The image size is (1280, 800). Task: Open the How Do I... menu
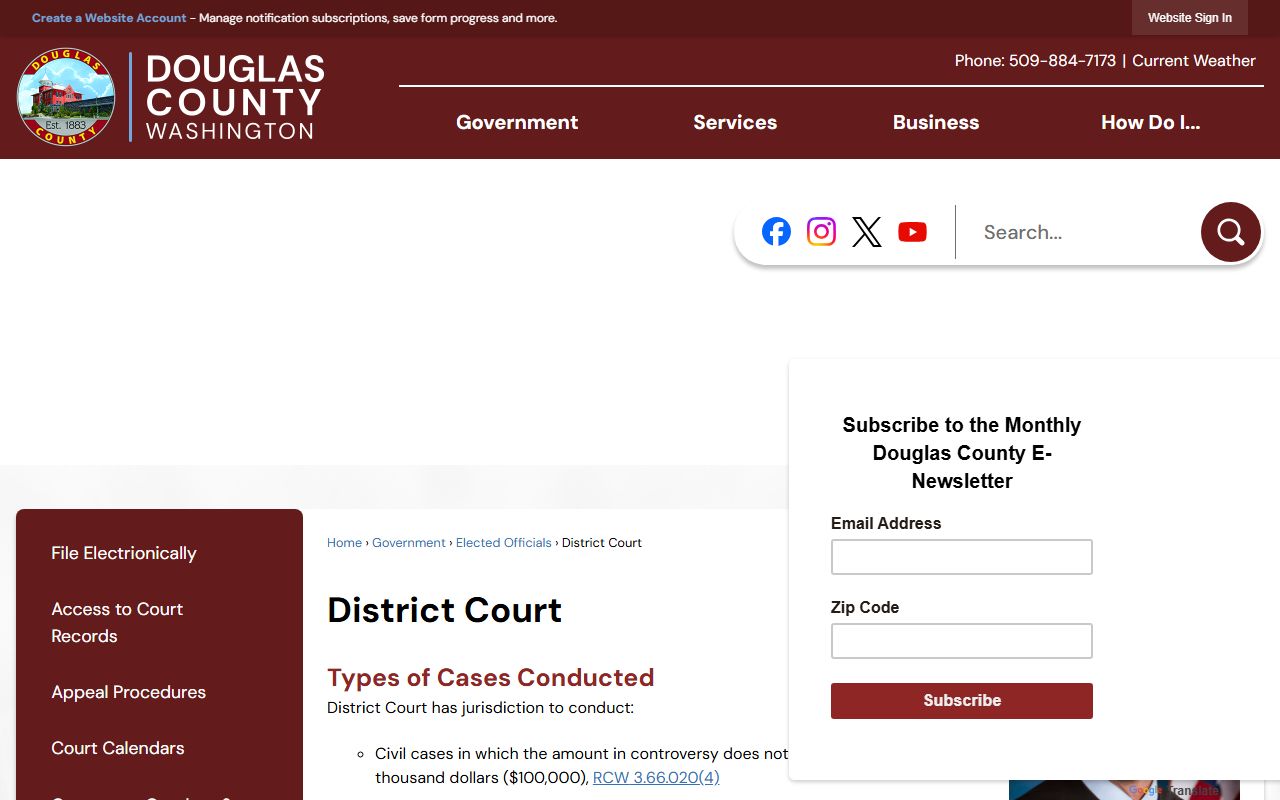click(1150, 122)
